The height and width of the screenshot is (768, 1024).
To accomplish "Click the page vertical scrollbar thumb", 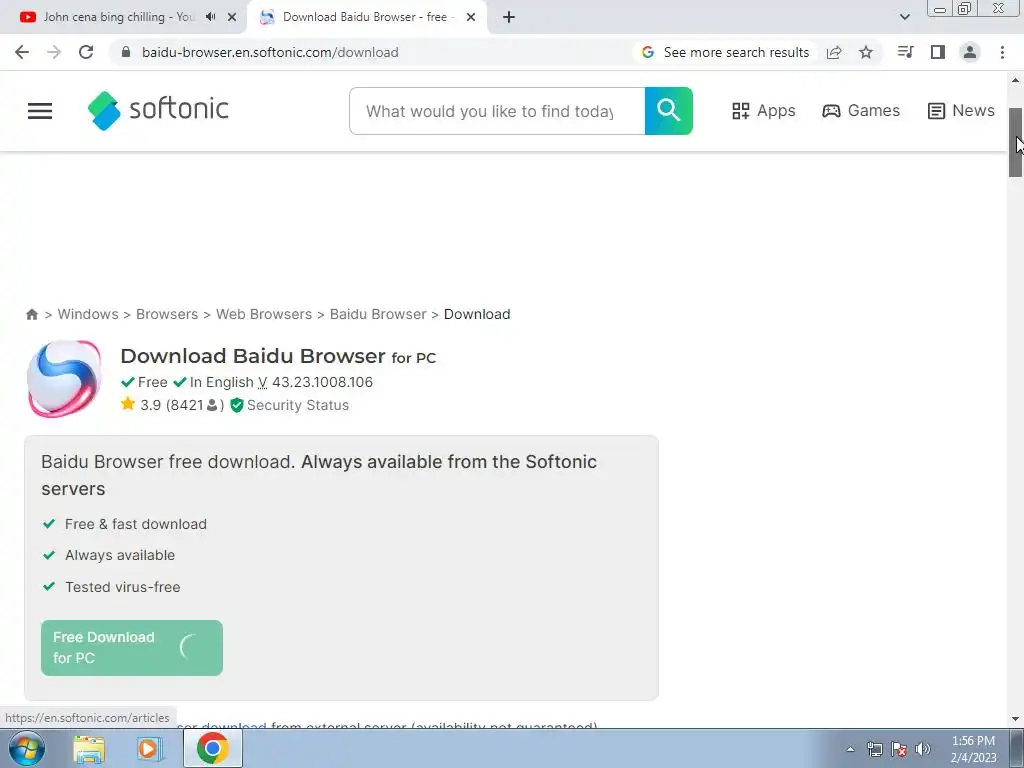I will (x=1015, y=142).
